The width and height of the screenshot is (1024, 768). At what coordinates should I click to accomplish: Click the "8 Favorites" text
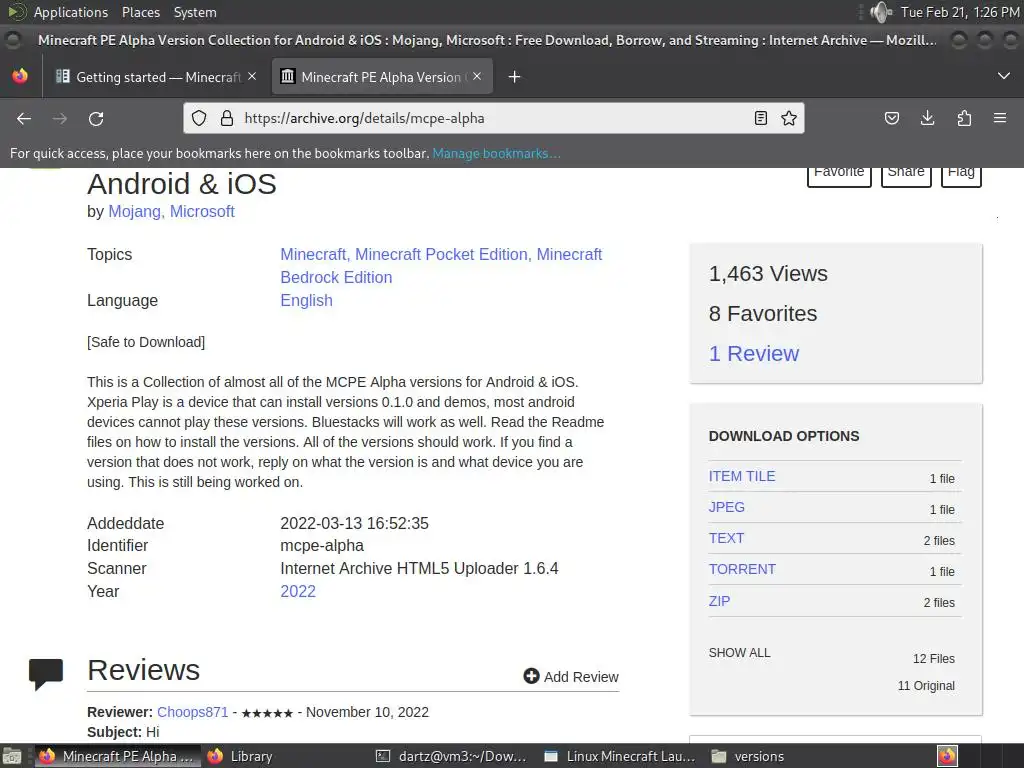tap(763, 313)
